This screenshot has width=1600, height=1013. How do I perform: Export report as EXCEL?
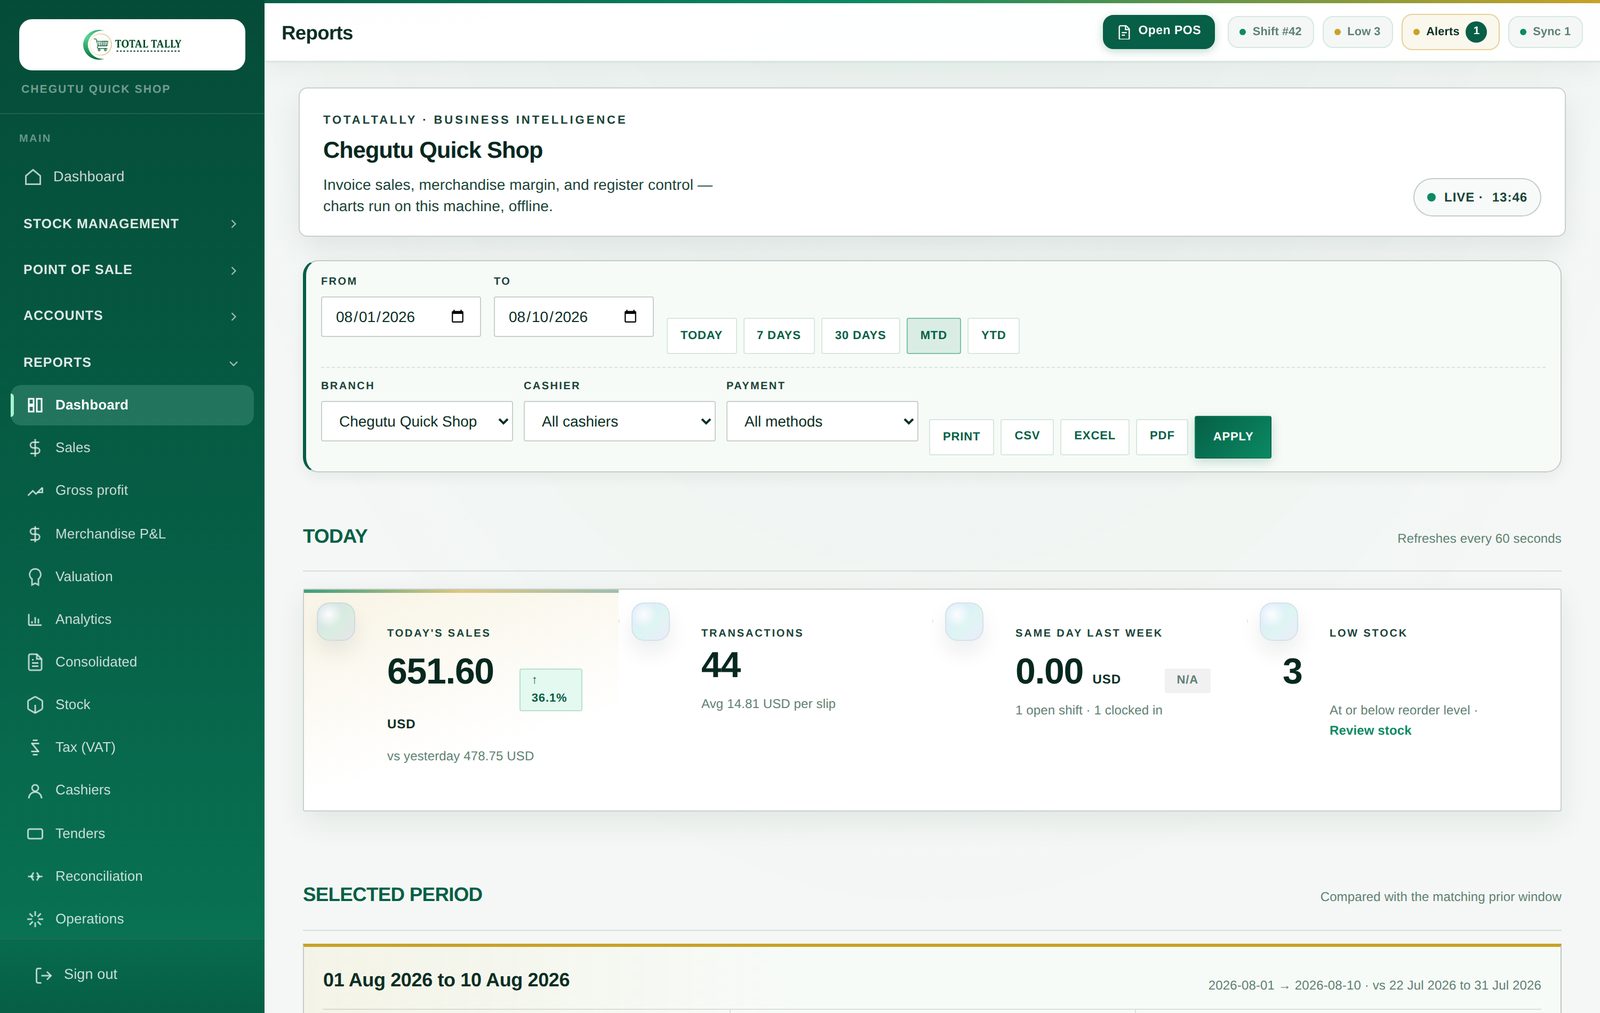[x=1095, y=437]
